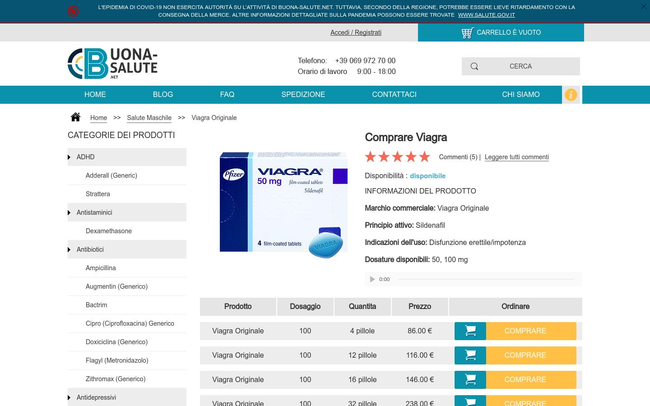Click COMPRARE for 12 pillole
This screenshot has height=406, width=650.
click(x=531, y=355)
